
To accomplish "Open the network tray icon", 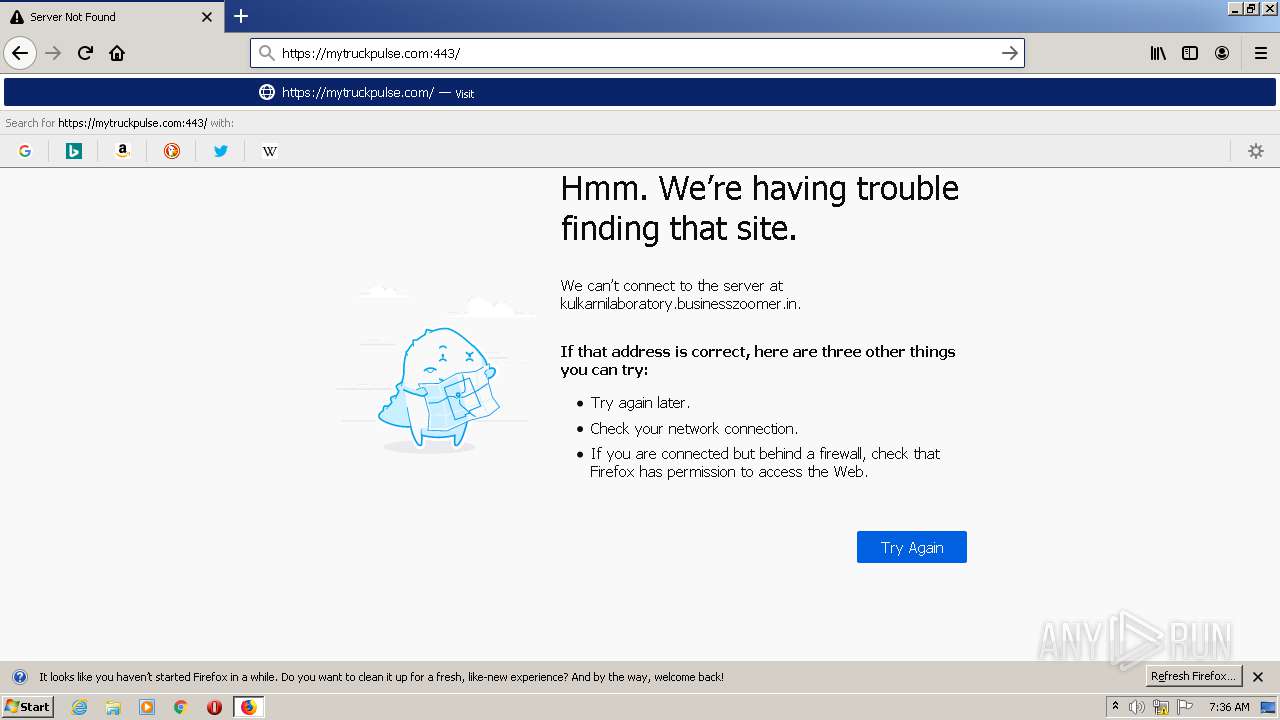I will coord(1161,708).
